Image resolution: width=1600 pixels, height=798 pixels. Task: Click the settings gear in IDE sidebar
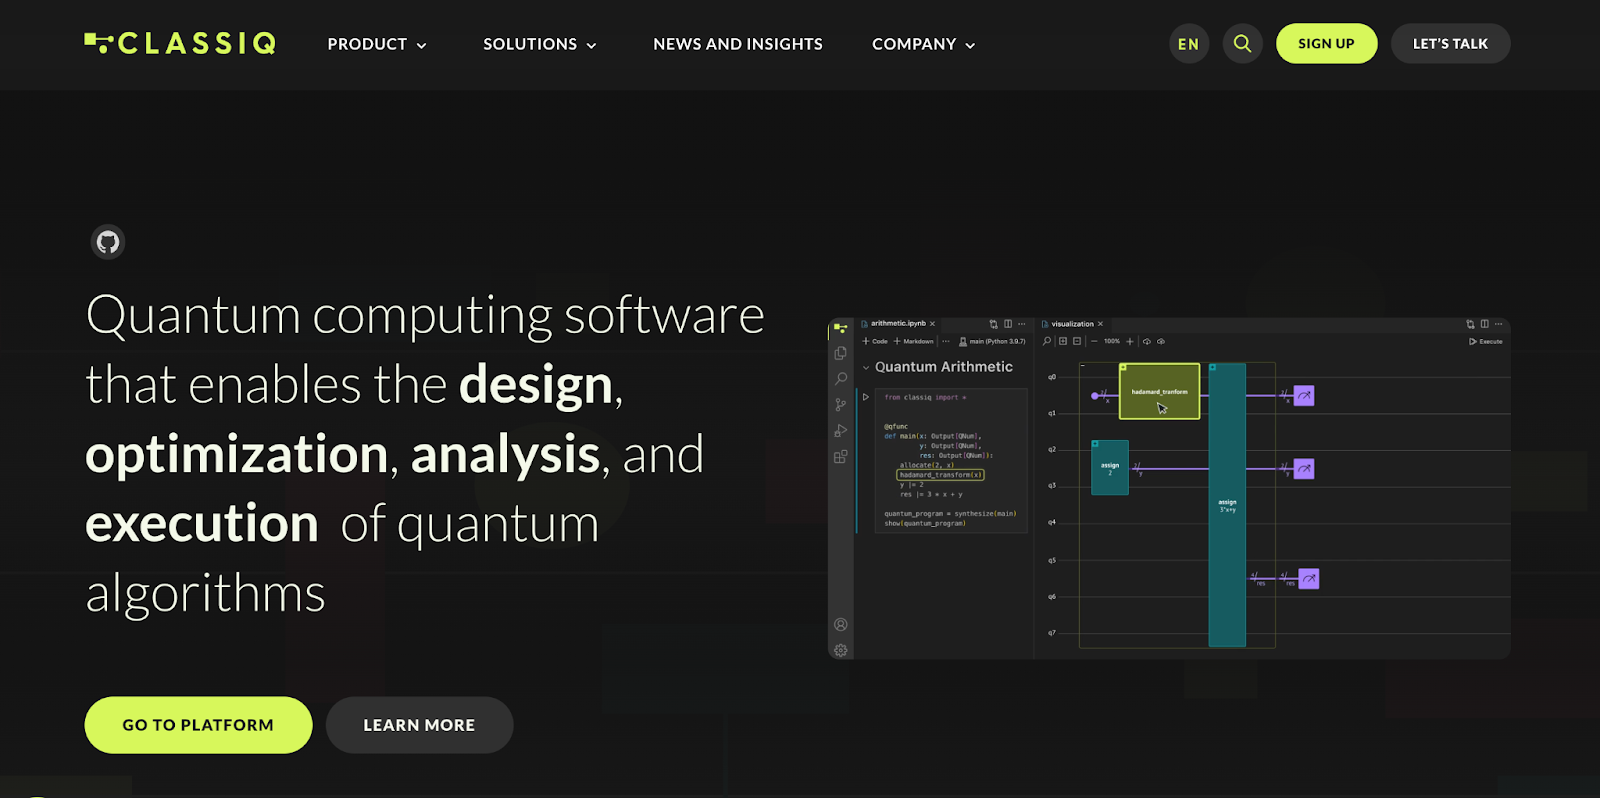(x=841, y=650)
